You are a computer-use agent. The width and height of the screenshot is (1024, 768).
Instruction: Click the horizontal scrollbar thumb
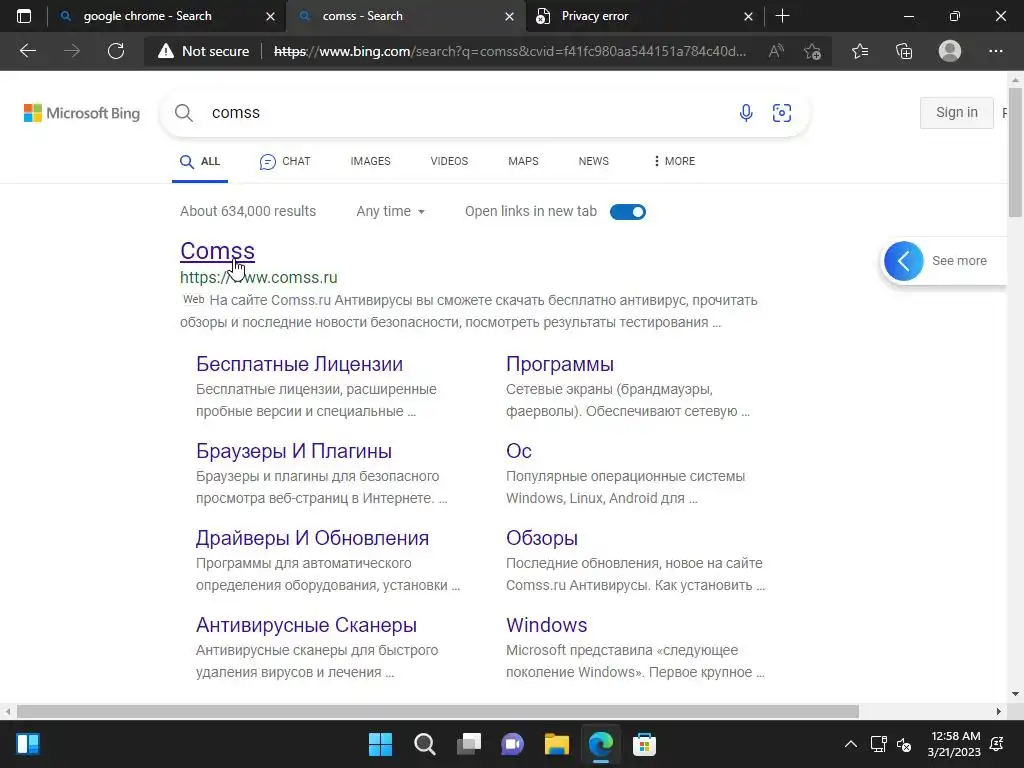click(438, 711)
